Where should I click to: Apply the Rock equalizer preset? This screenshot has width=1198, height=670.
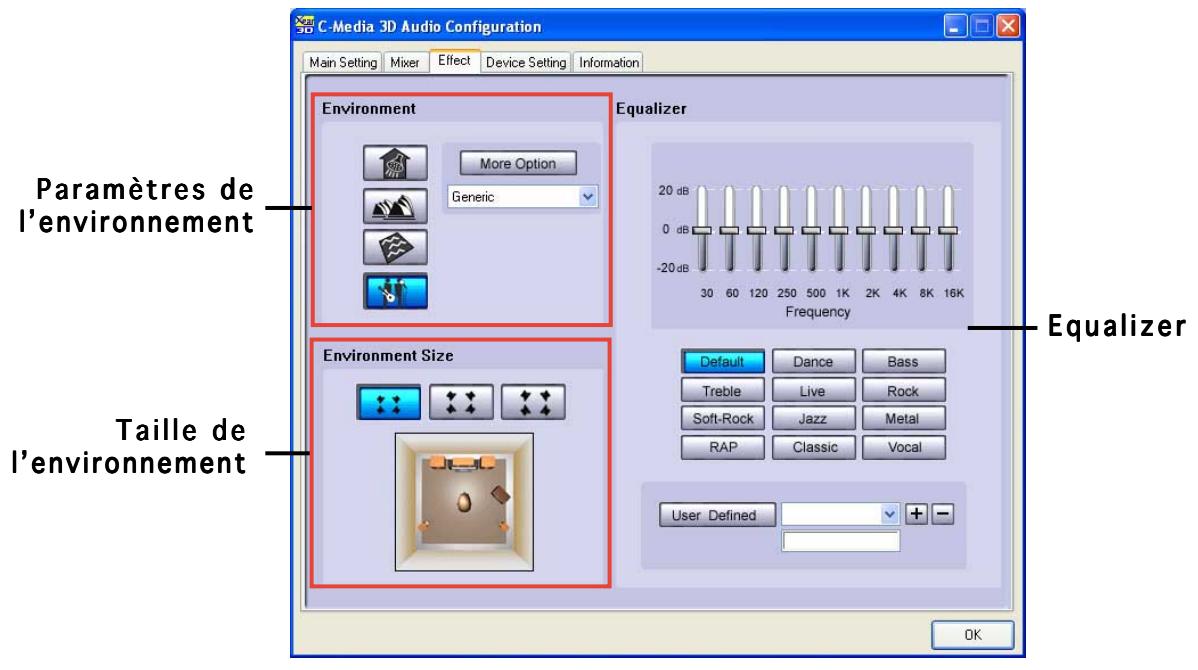[x=903, y=390]
